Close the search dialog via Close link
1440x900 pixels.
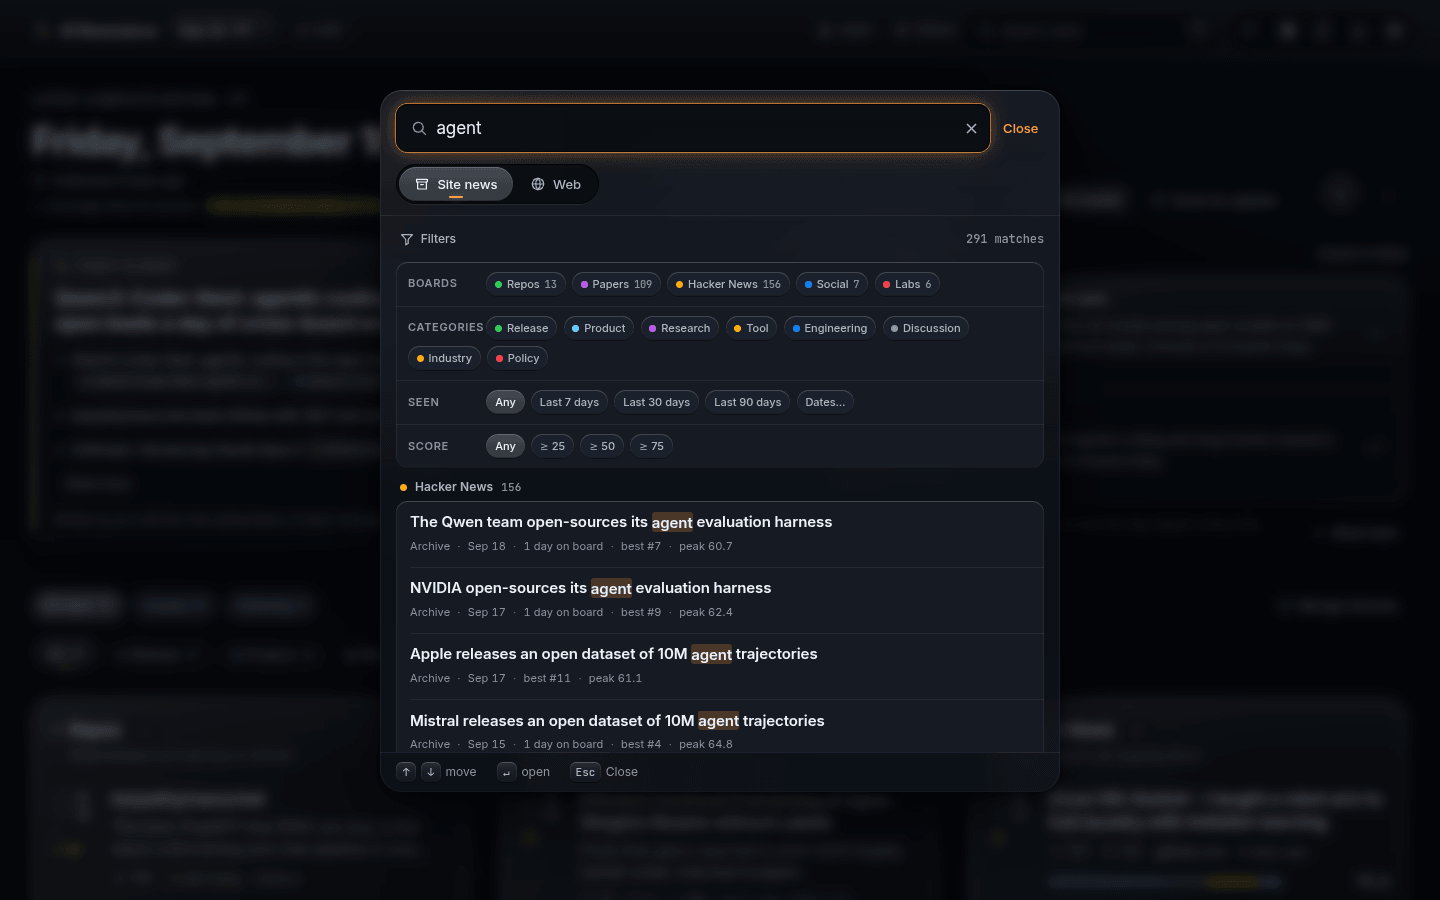[x=1020, y=129]
